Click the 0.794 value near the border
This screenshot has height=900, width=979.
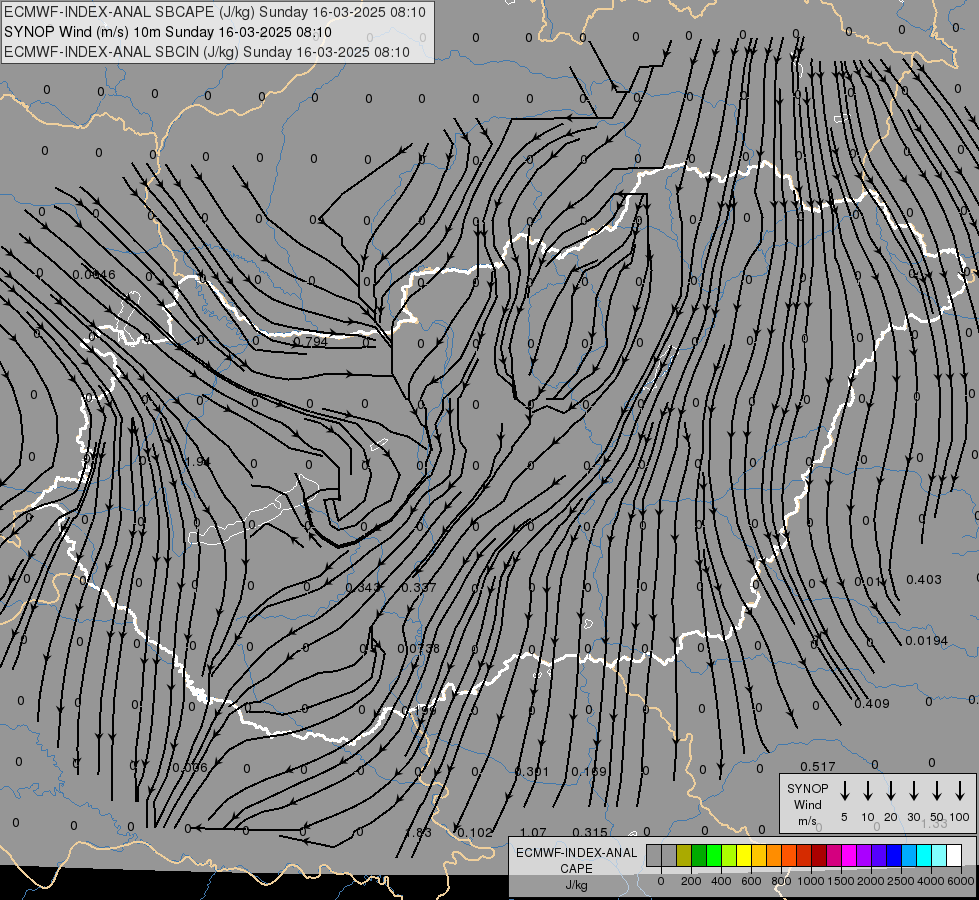tap(310, 341)
